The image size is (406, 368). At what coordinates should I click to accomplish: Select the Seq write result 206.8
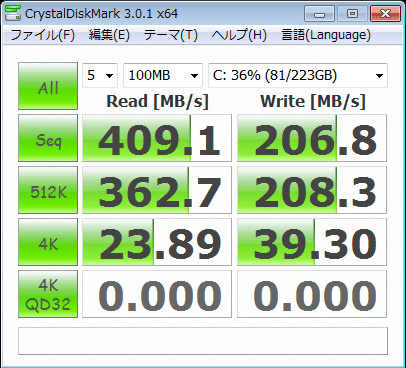tap(312, 138)
